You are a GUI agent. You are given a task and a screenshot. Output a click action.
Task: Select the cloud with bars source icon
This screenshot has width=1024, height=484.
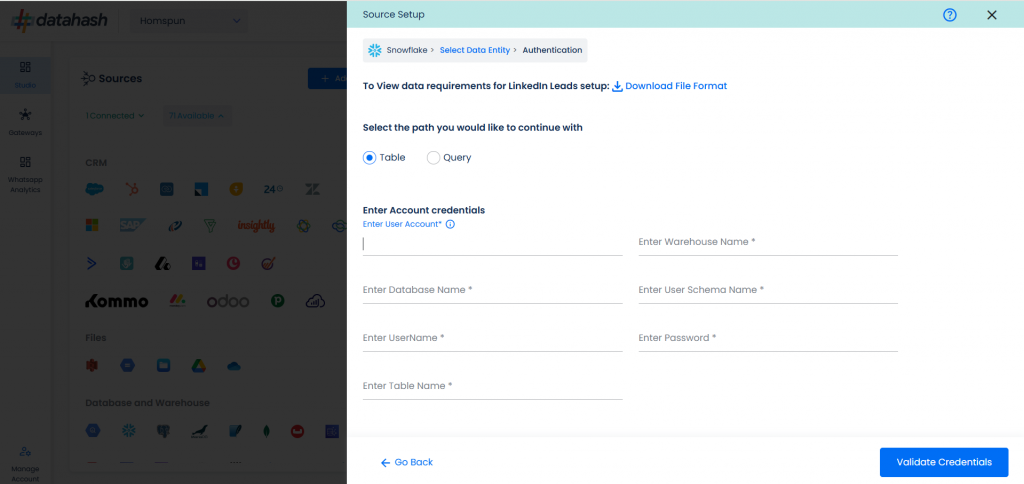pos(315,301)
